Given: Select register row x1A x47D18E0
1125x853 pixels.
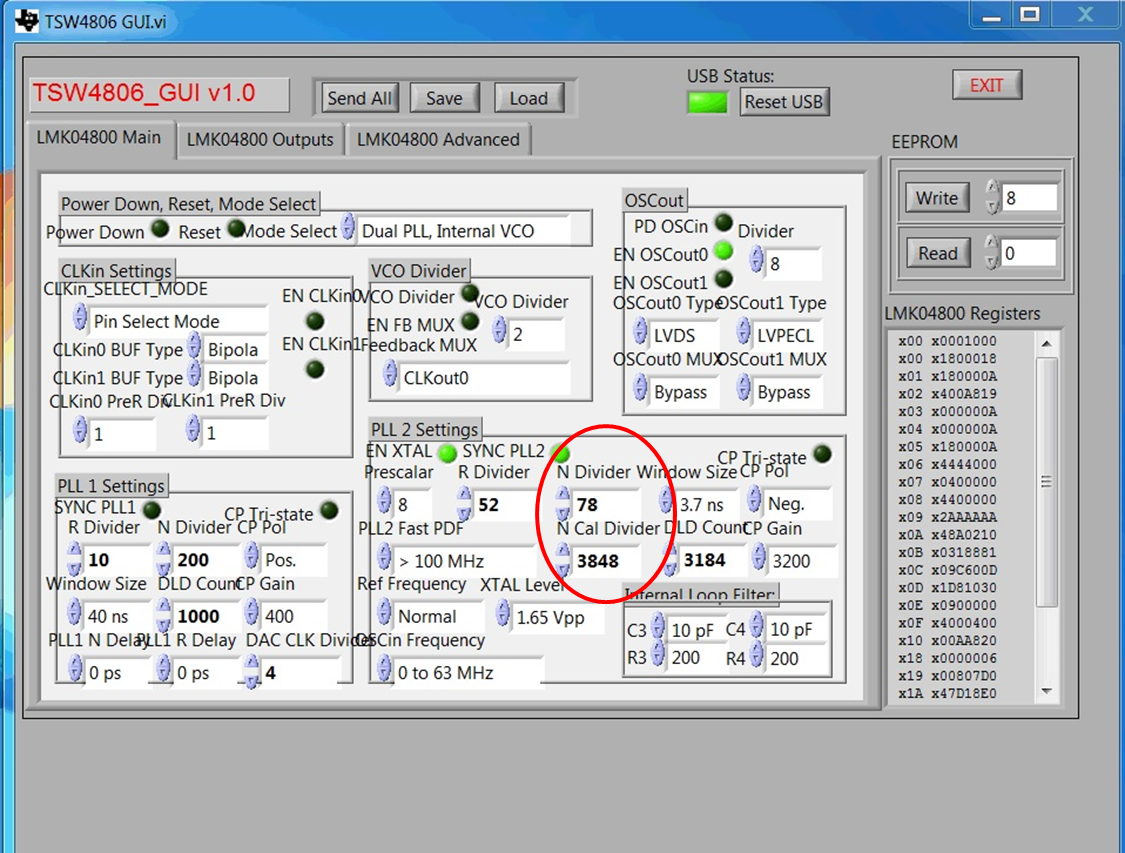Looking at the screenshot, I should [947, 694].
